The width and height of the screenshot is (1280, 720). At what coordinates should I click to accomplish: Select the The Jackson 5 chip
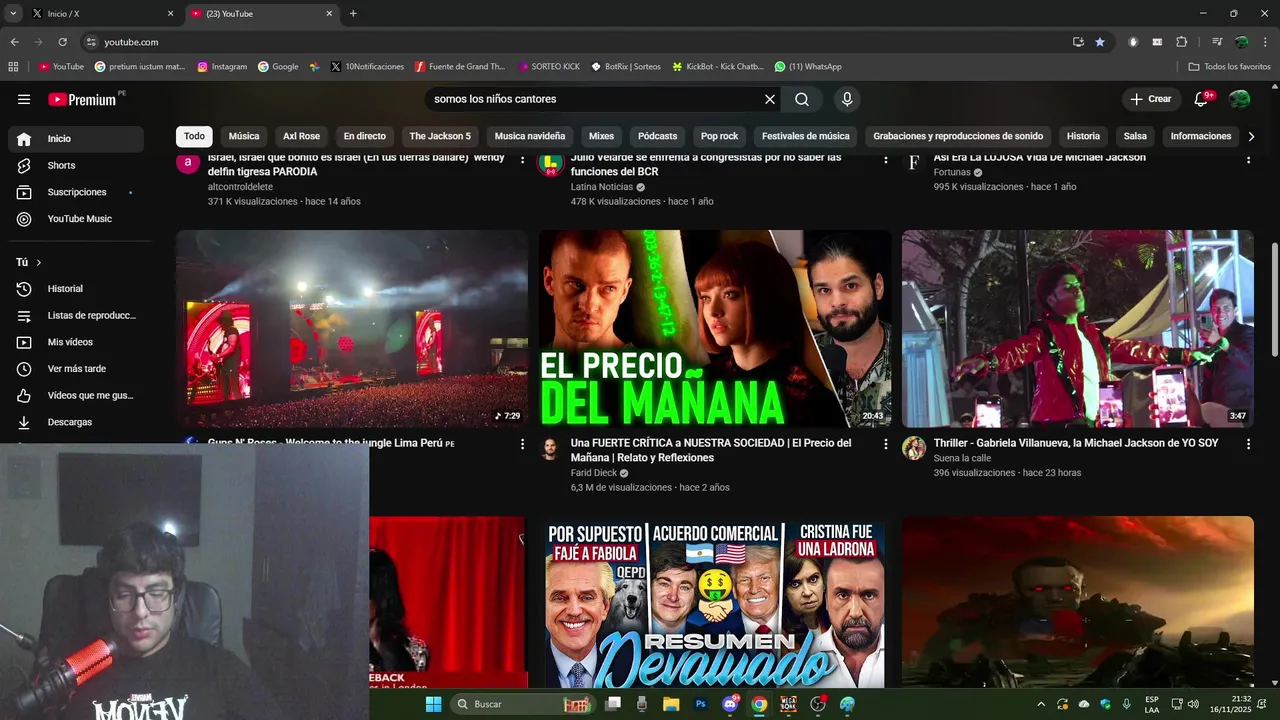[x=440, y=136]
